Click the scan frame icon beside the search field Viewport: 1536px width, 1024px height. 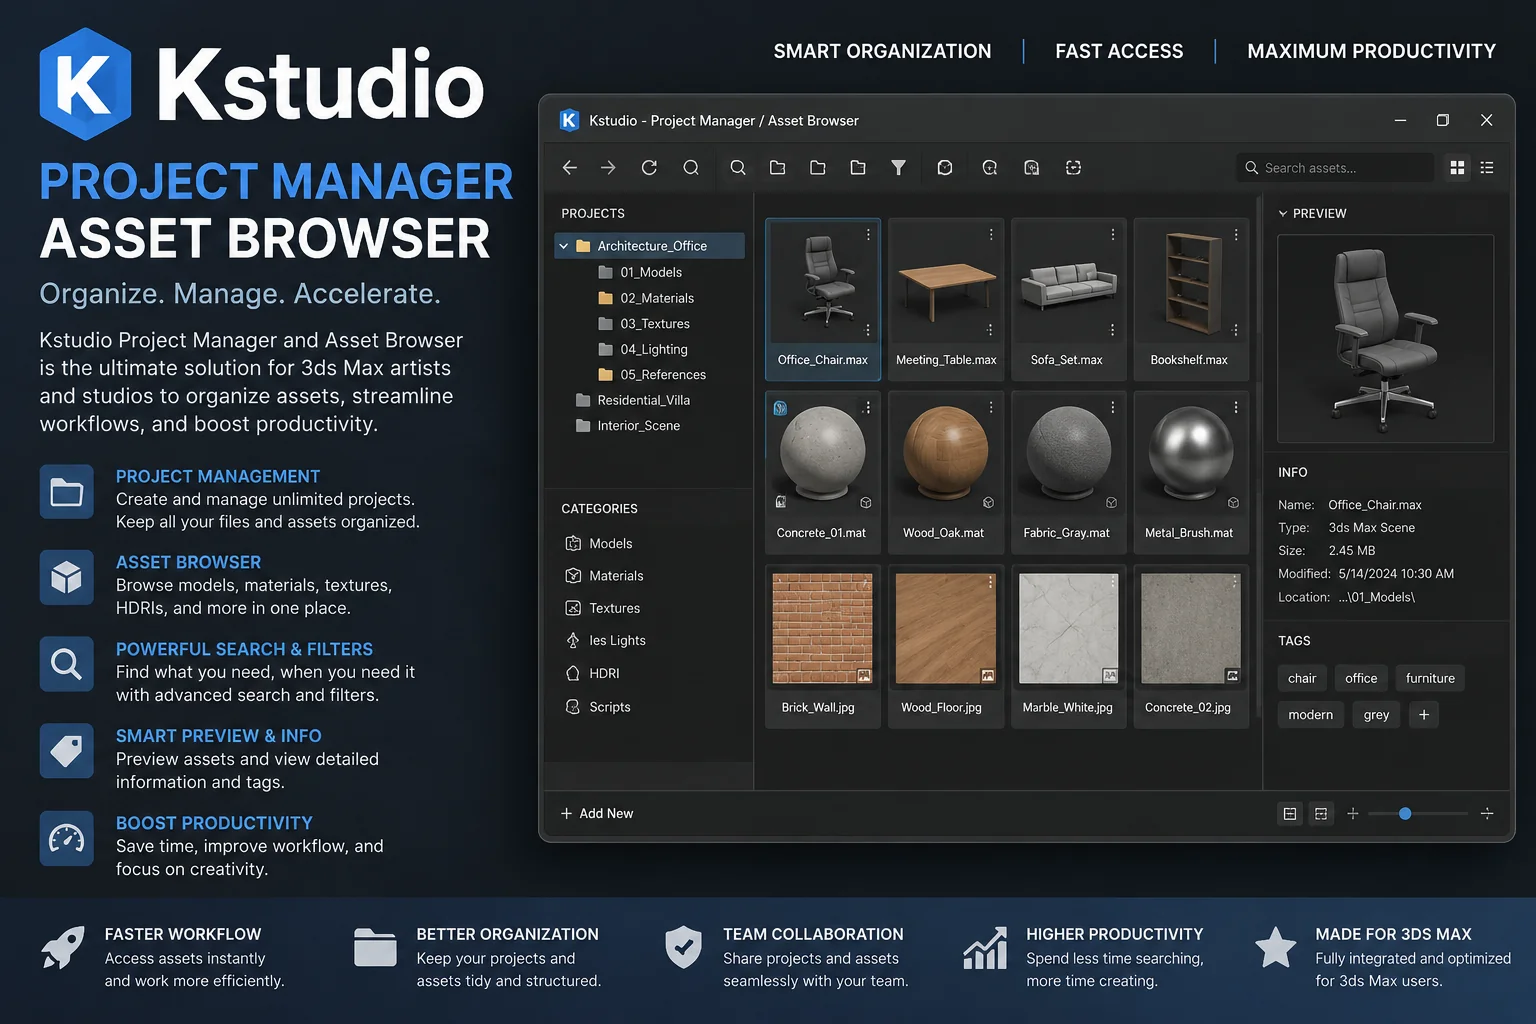[x=1073, y=168]
